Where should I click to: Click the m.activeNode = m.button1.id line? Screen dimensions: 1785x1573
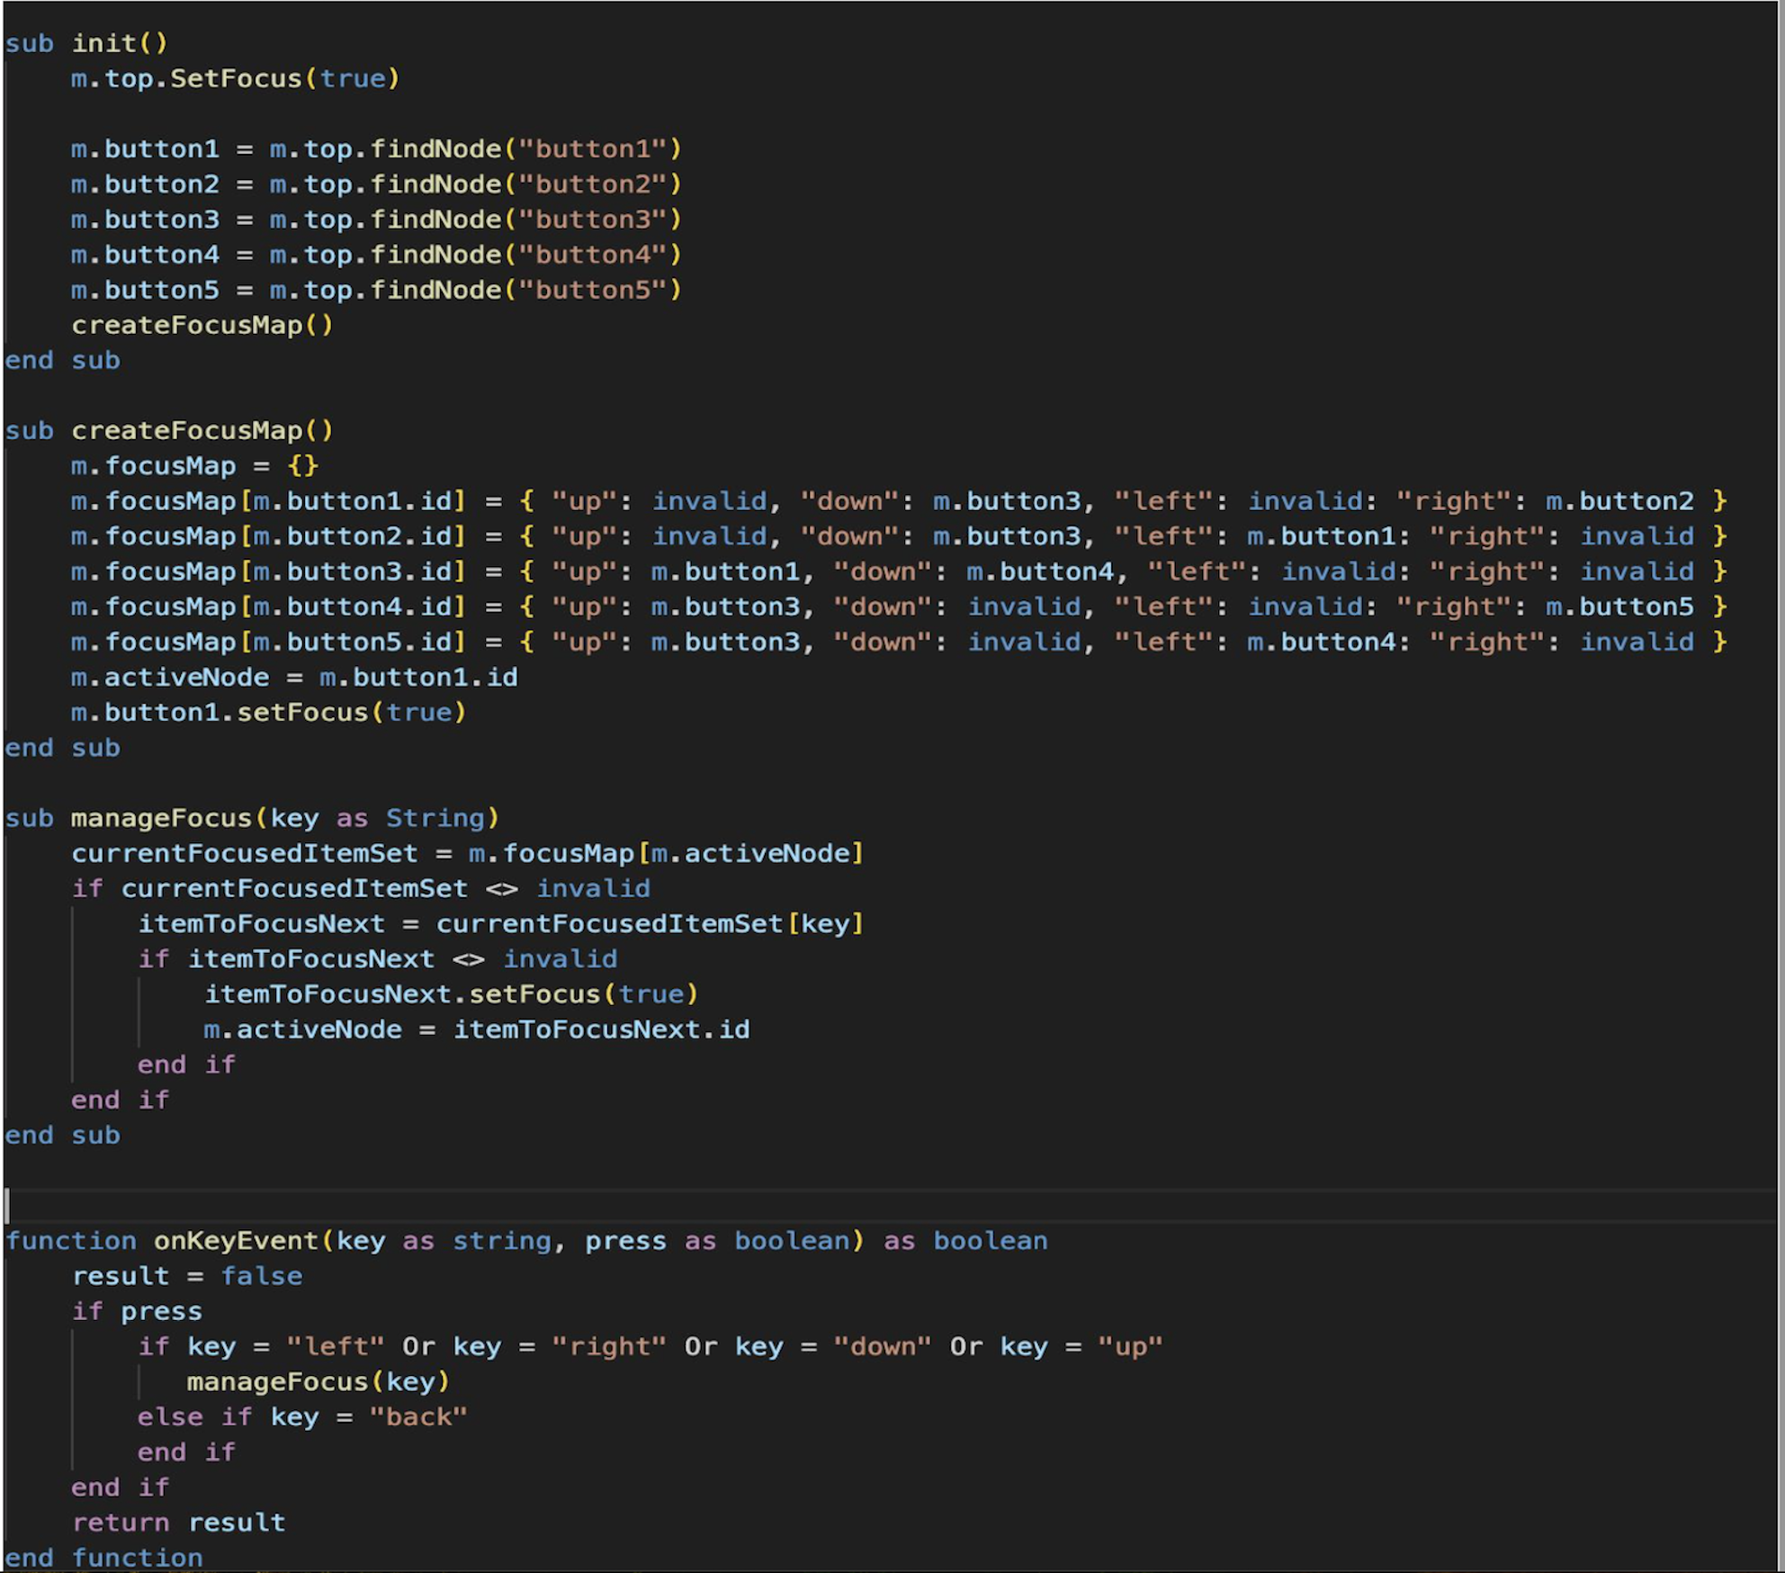[294, 677]
